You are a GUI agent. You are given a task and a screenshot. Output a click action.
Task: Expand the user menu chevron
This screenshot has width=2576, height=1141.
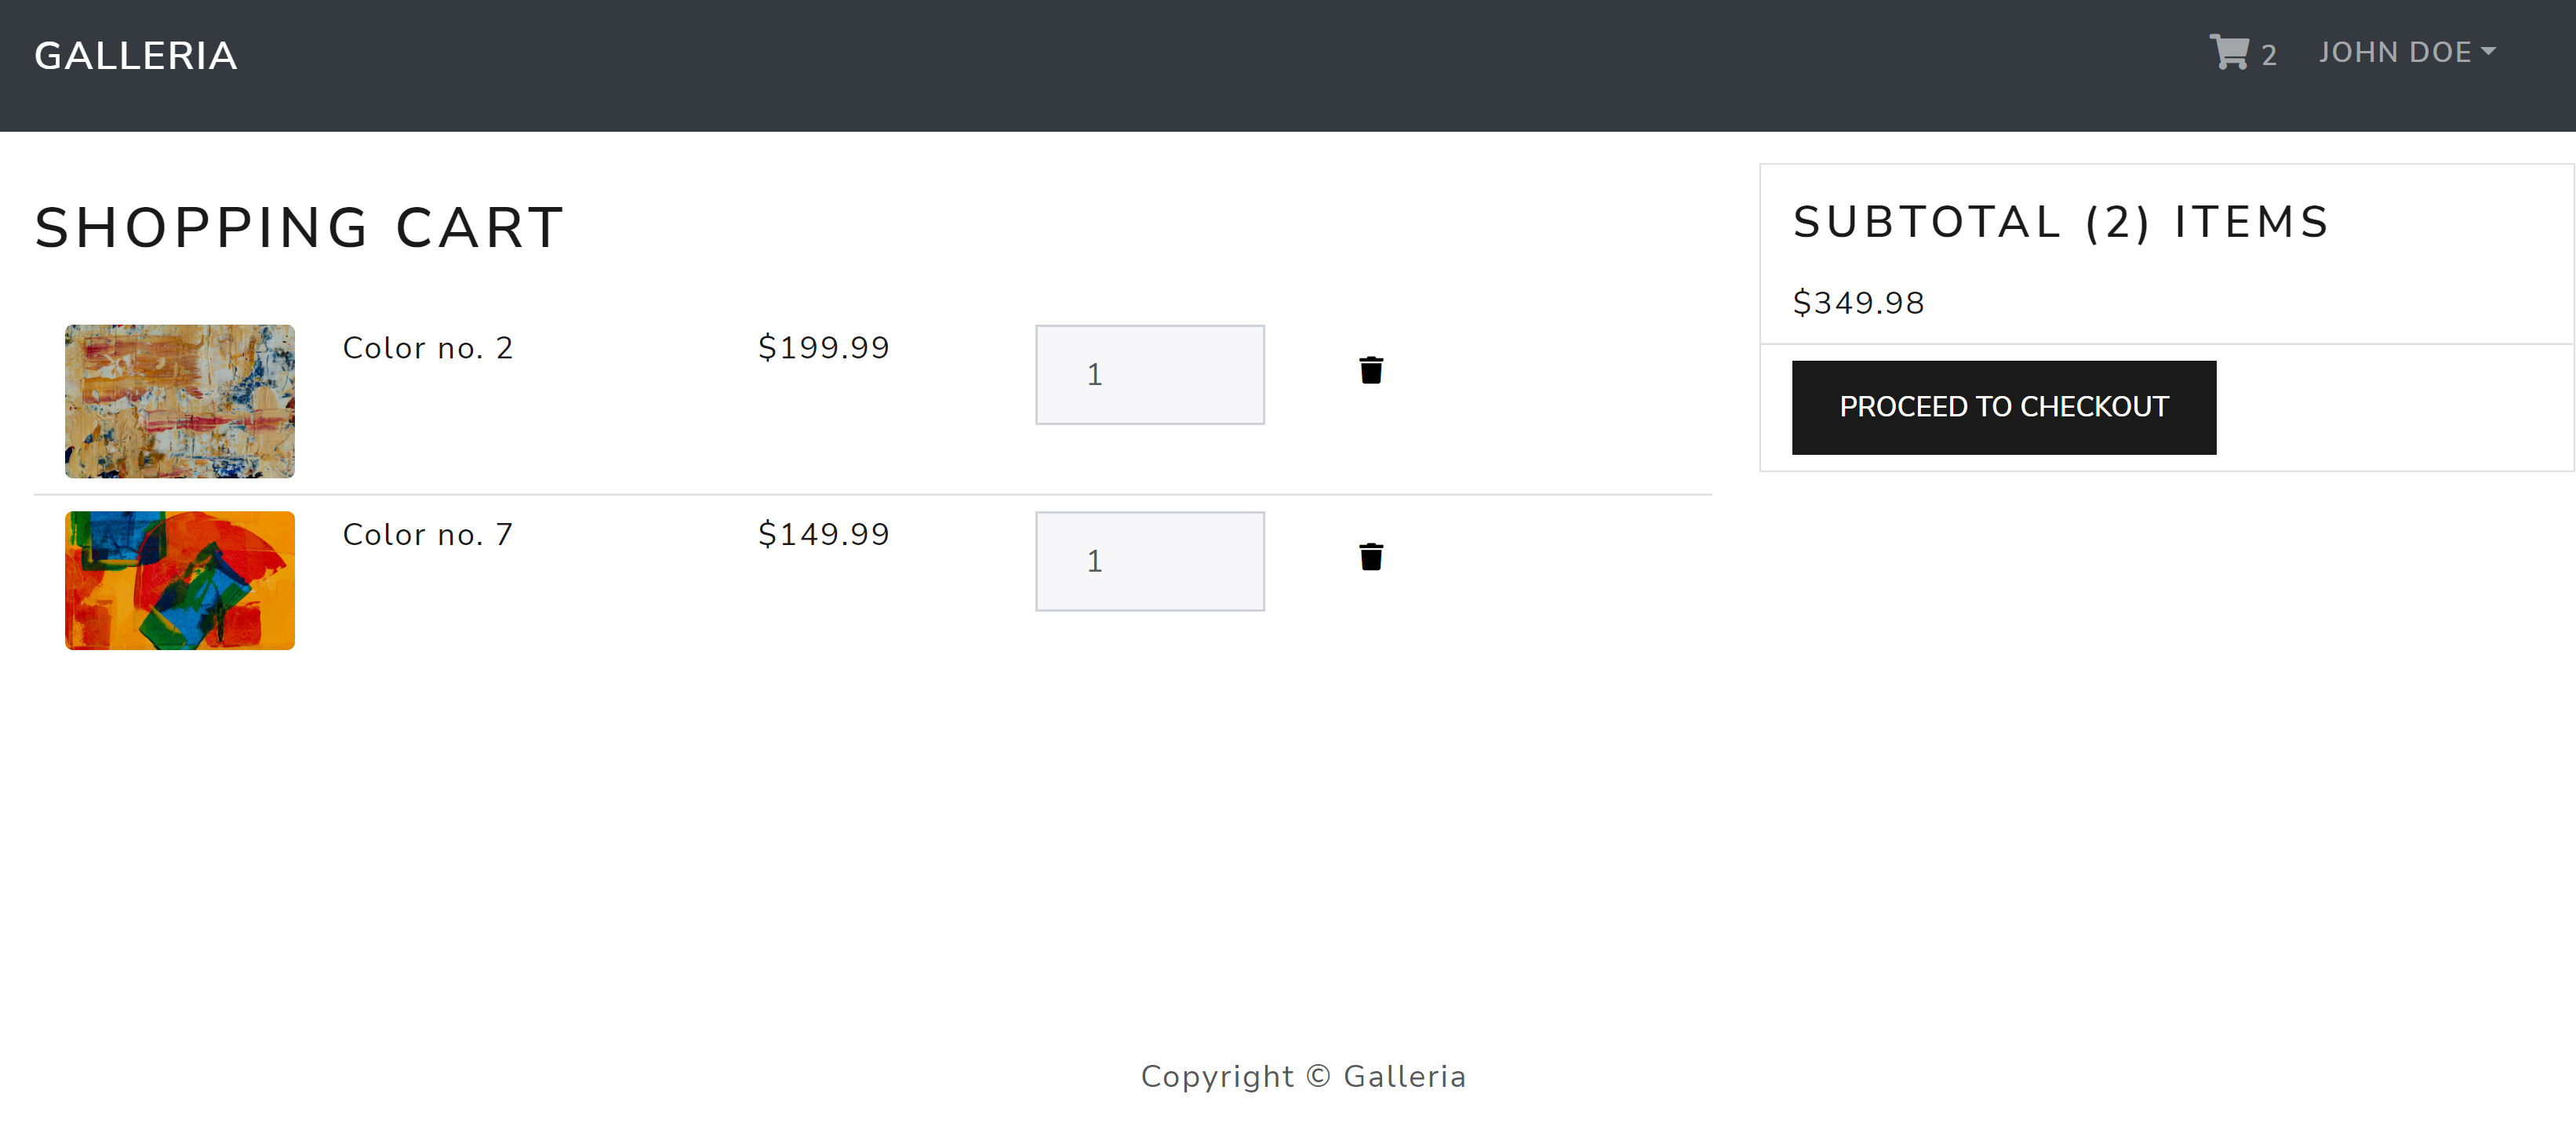(x=2490, y=52)
